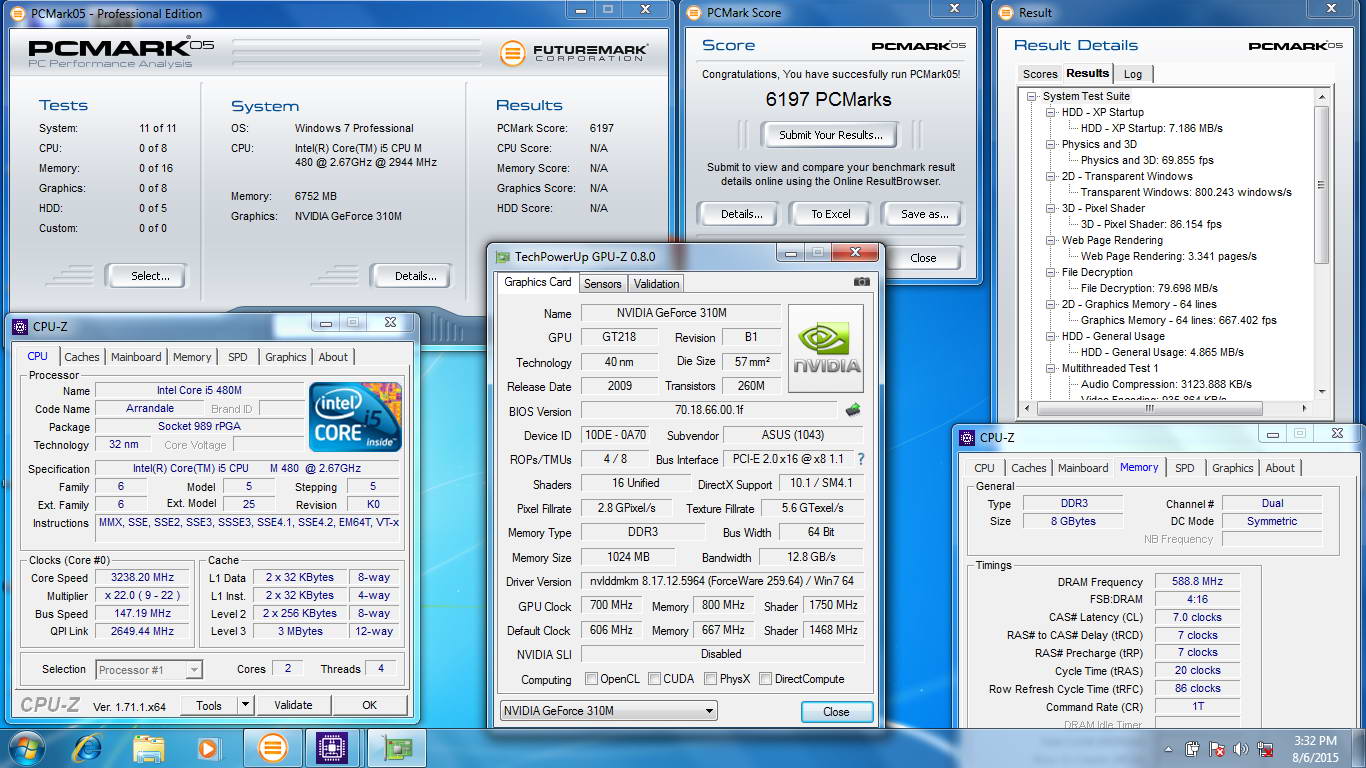Open the CPU-Z Tools dropdown arrow

245,705
